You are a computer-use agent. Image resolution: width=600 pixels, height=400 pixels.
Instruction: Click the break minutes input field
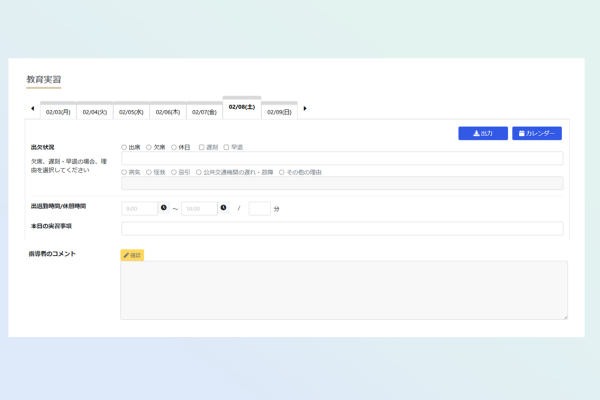click(x=259, y=208)
